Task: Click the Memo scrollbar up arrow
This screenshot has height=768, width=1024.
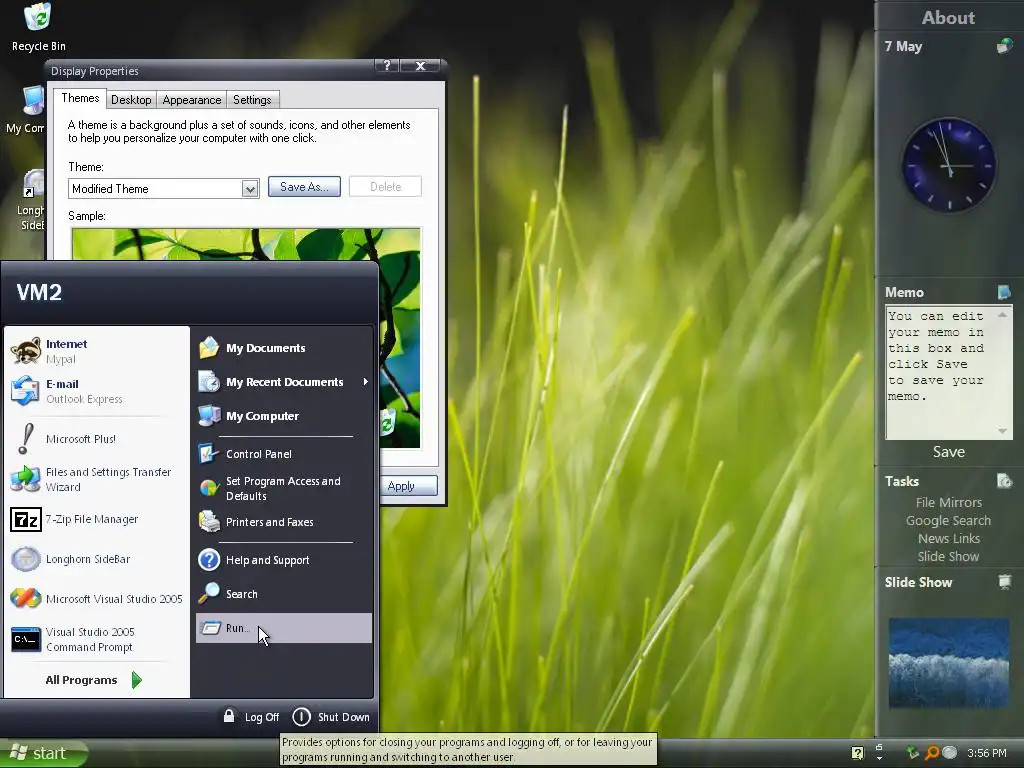Action: tap(1002, 315)
